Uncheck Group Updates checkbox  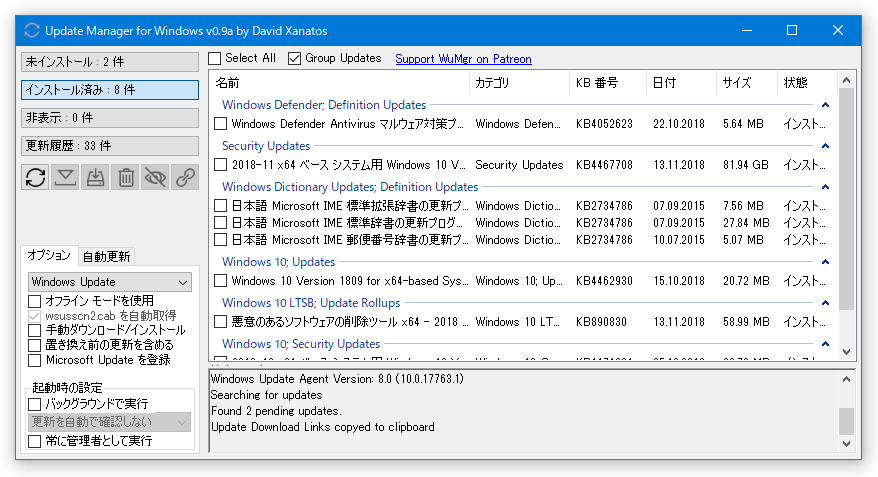[x=295, y=58]
